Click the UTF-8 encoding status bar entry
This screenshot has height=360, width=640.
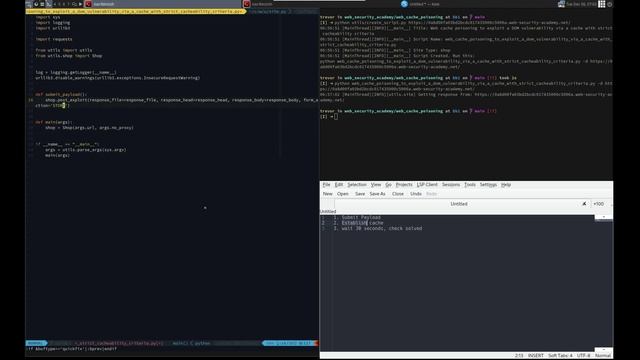tap(583, 356)
